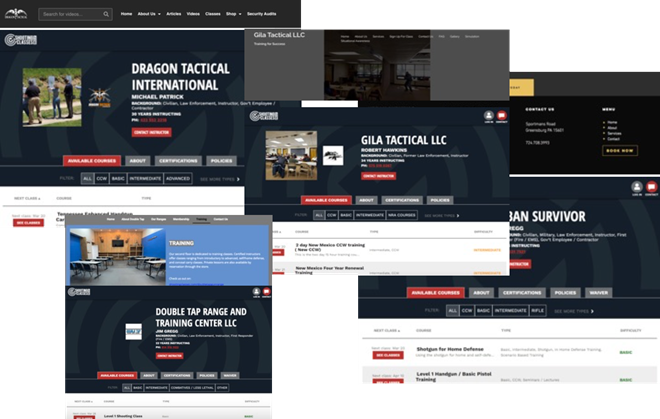Expand See More Types on Dragon Tactical page
The image size is (660, 419).
[x=220, y=179]
